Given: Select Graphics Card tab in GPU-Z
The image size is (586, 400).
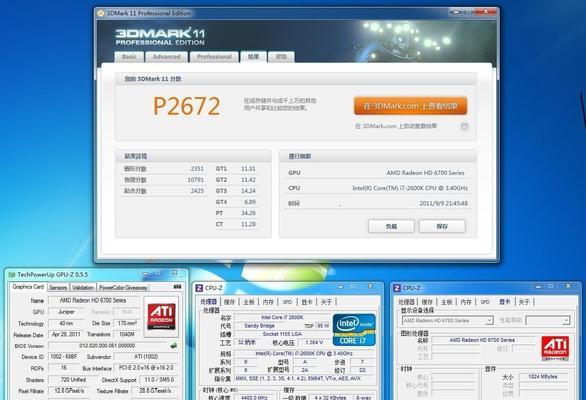Looking at the screenshot, I should 28,287.
